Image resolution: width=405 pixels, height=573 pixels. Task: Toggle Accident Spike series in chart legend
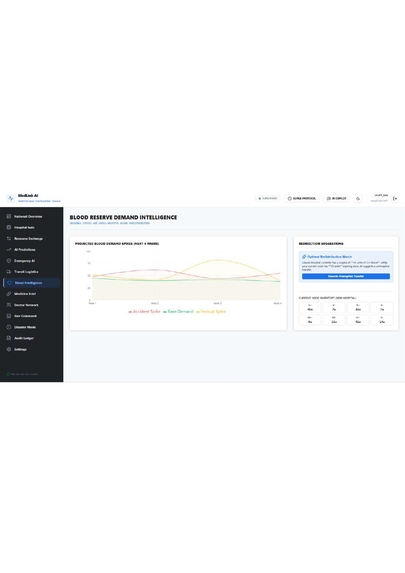click(145, 312)
